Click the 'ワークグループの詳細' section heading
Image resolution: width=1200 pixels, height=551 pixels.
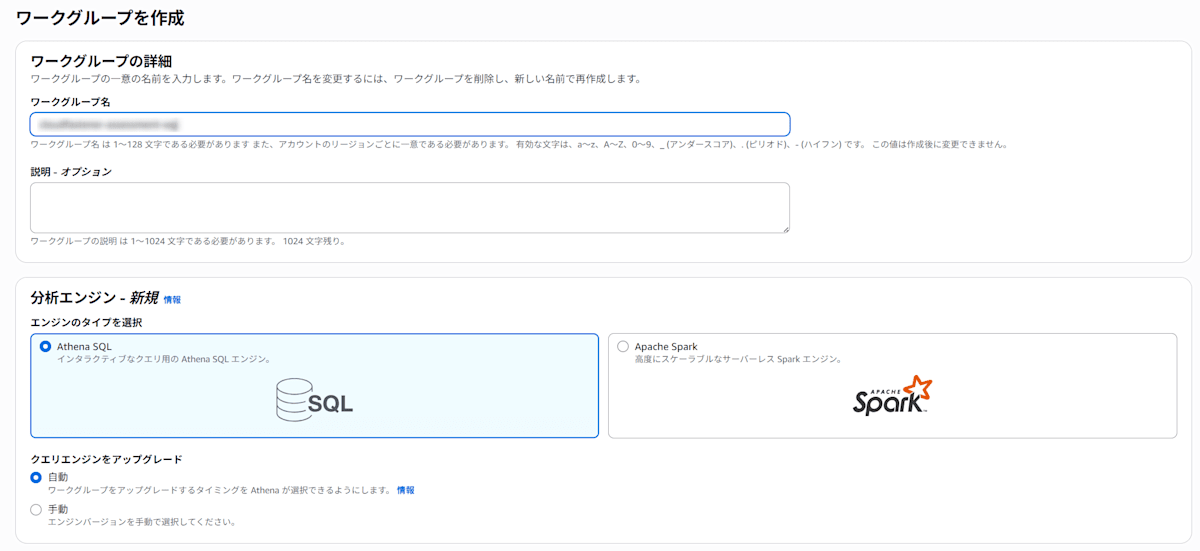[x=101, y=61]
